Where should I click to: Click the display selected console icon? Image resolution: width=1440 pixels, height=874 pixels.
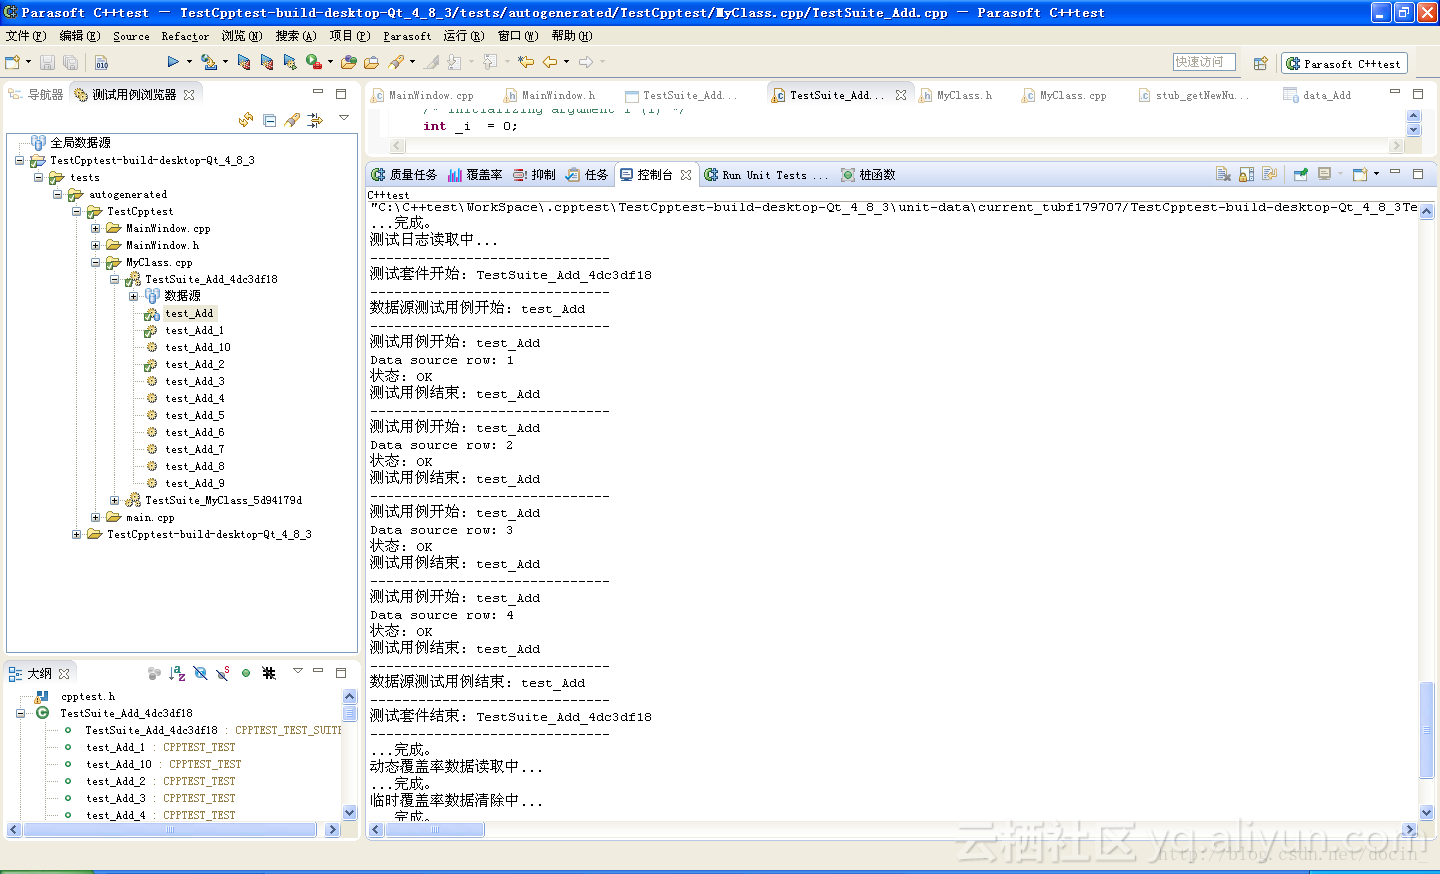(1325, 174)
